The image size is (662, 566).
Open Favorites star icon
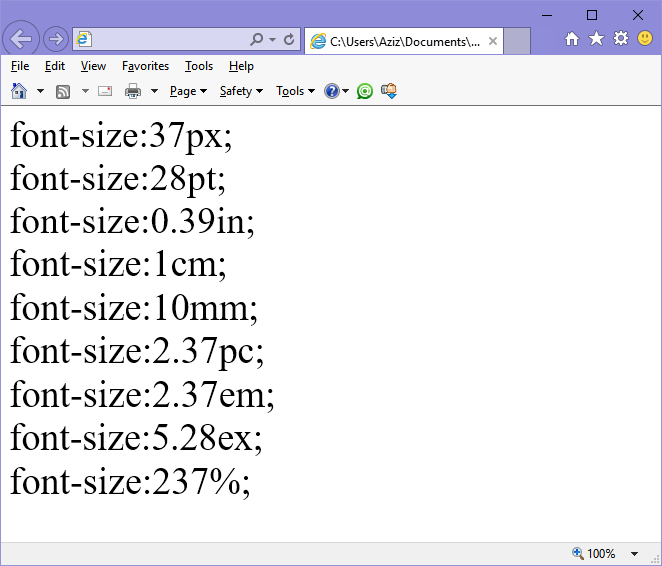pyautogui.click(x=596, y=38)
